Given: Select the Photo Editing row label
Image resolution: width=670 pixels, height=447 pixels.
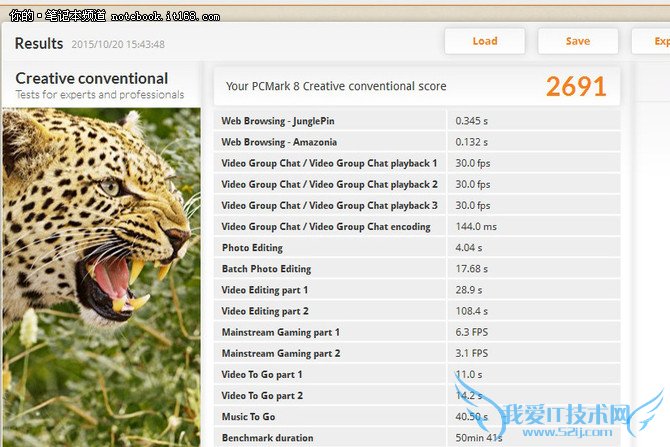Looking at the screenshot, I should 252,248.
